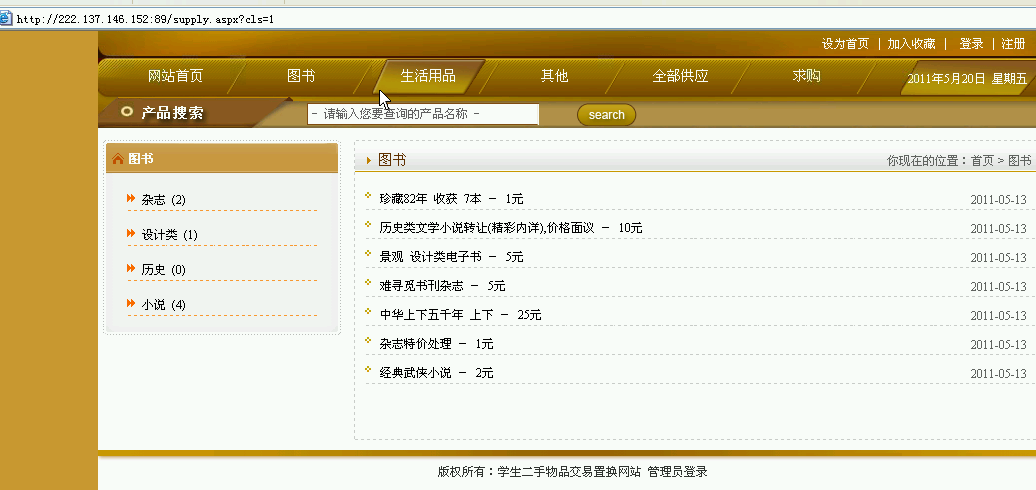Open the 全部供应 navigation tab

click(681, 76)
